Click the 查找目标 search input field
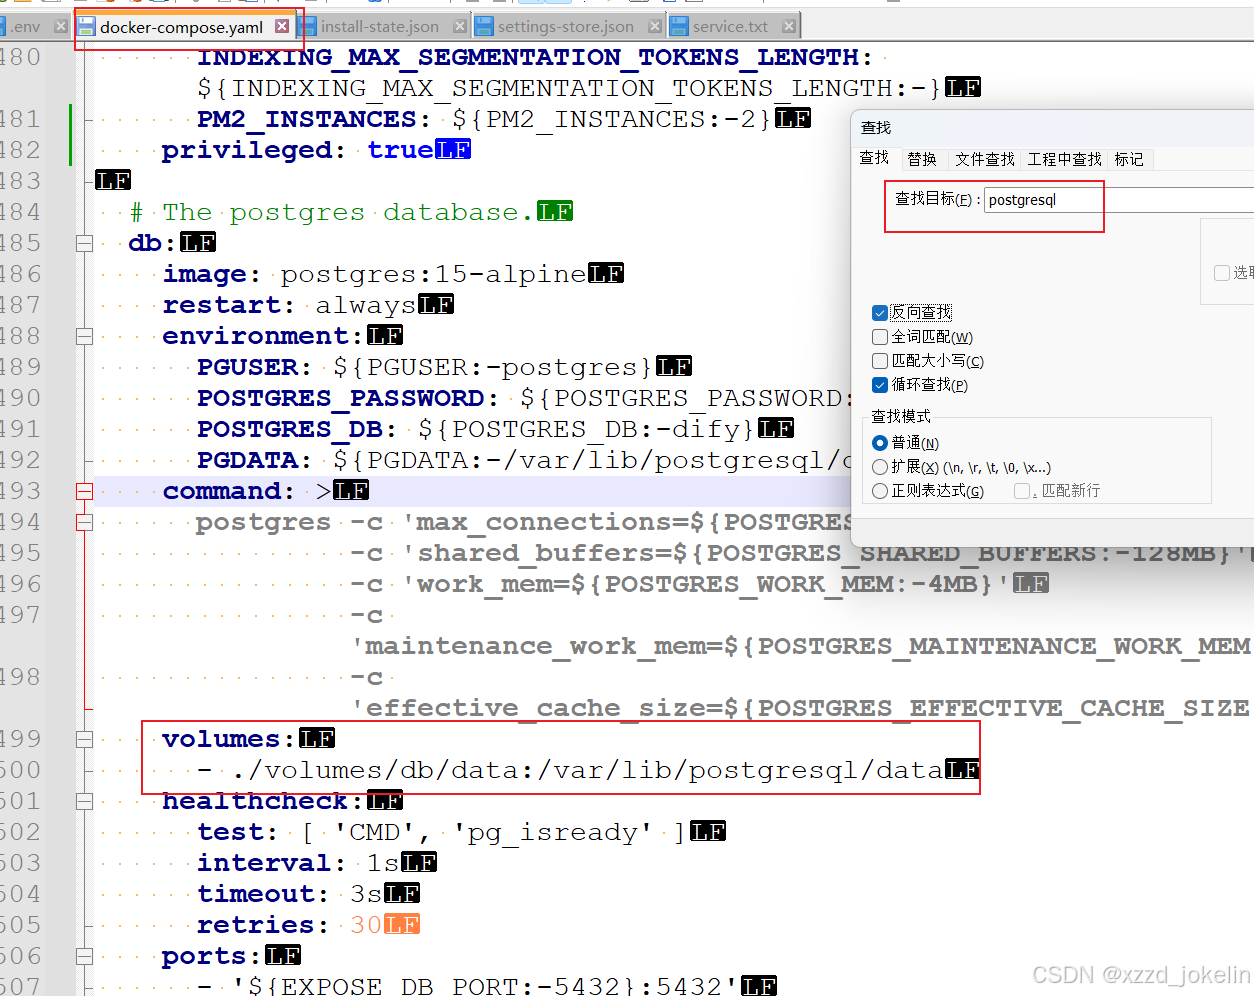The height and width of the screenshot is (996, 1254). pyautogui.click(x=1119, y=200)
